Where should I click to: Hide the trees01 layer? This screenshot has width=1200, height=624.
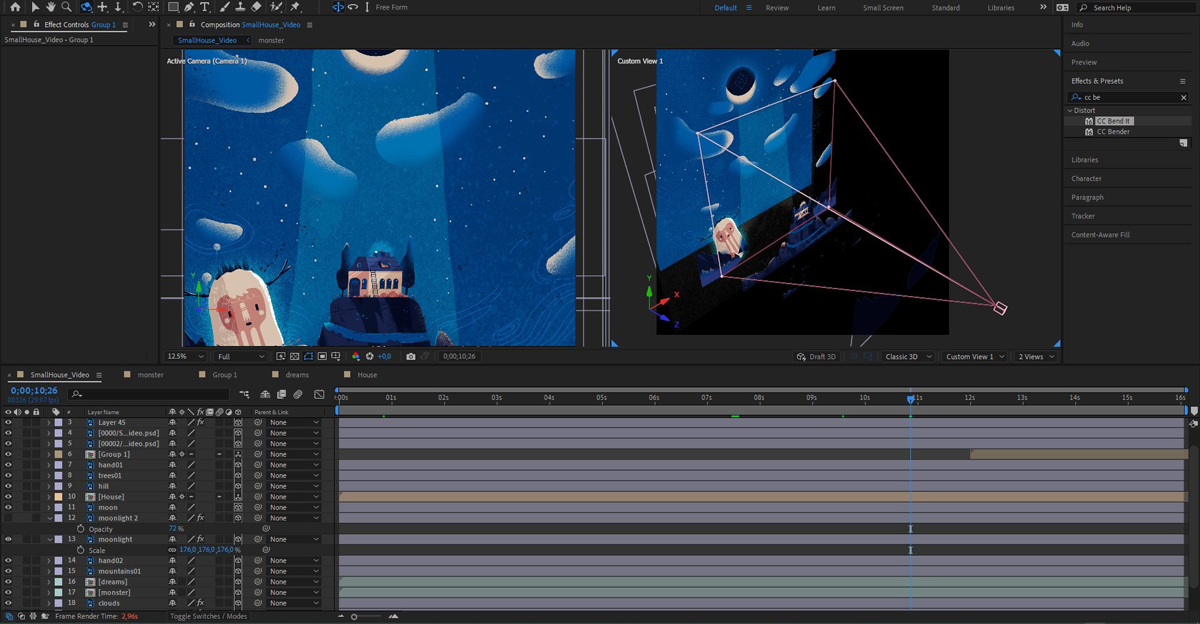coord(9,475)
